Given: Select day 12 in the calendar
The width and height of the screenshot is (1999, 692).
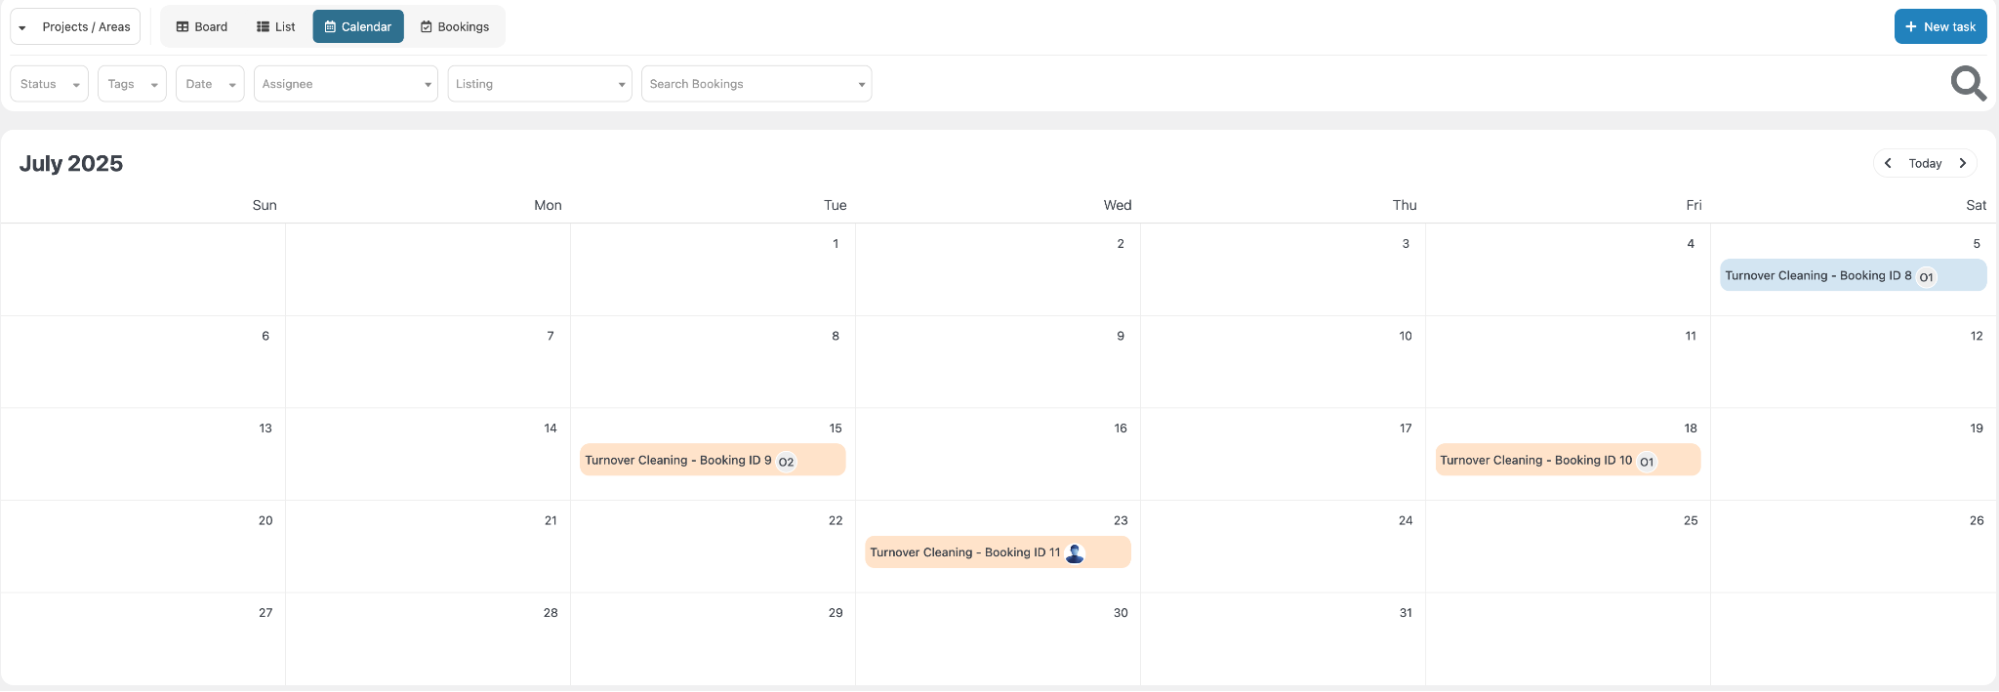Looking at the screenshot, I should click(1976, 336).
